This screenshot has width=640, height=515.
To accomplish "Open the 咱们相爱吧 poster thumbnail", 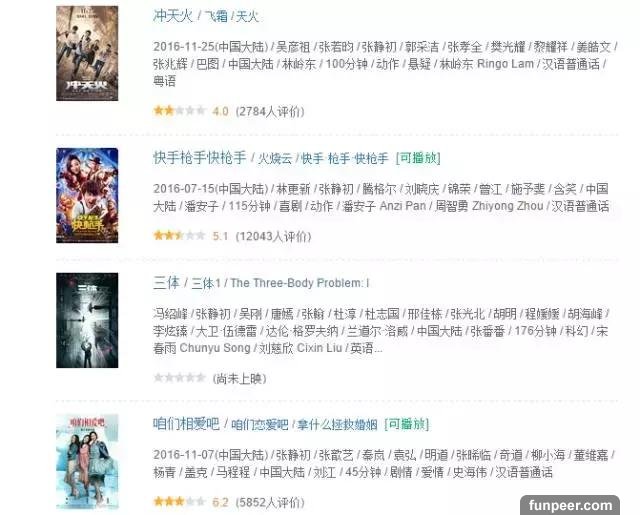I will [x=87, y=462].
